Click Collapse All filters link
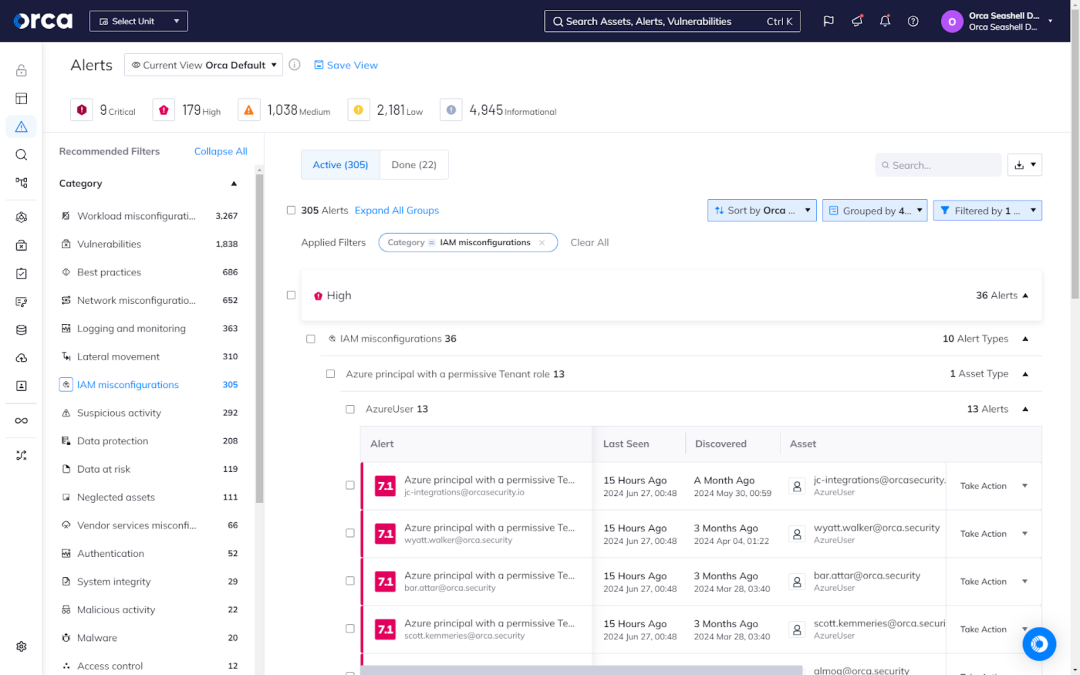 click(x=220, y=152)
